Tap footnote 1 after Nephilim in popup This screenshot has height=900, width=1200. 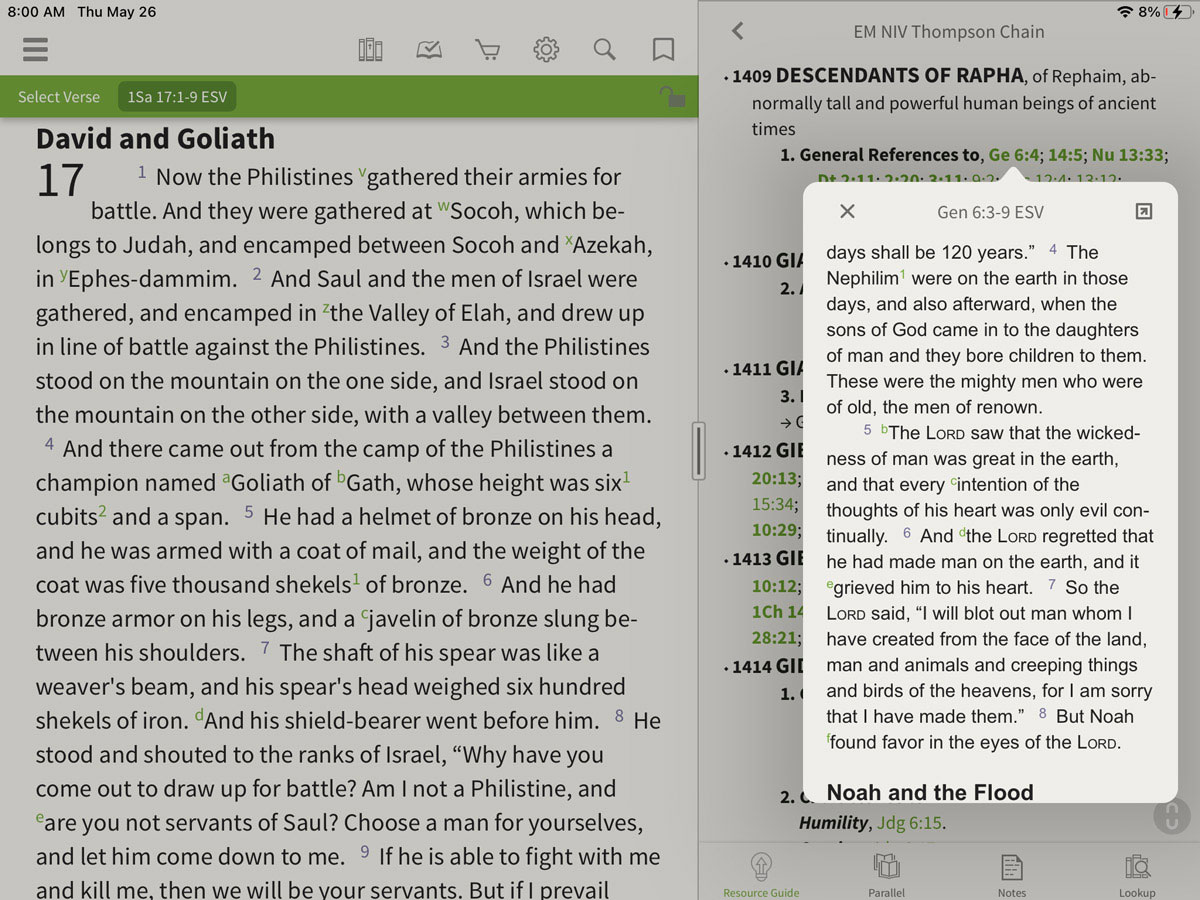[902, 274]
